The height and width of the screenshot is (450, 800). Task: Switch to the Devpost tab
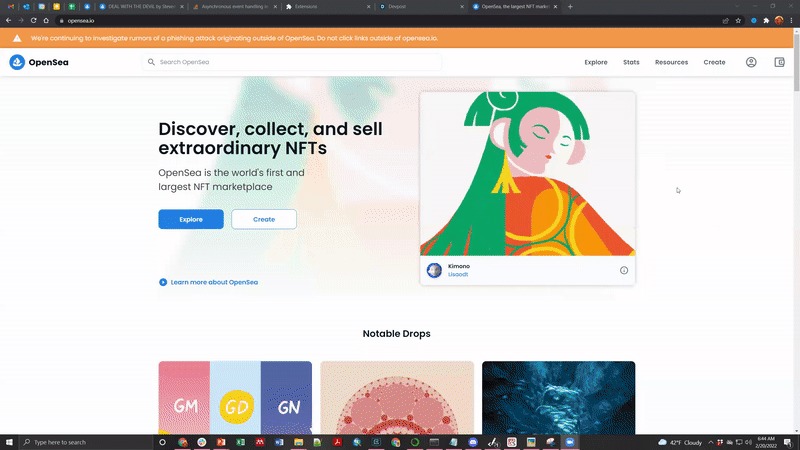click(419, 7)
